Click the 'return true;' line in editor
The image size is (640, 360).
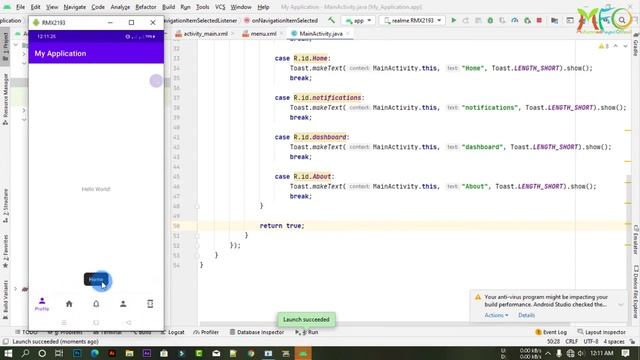click(282, 226)
